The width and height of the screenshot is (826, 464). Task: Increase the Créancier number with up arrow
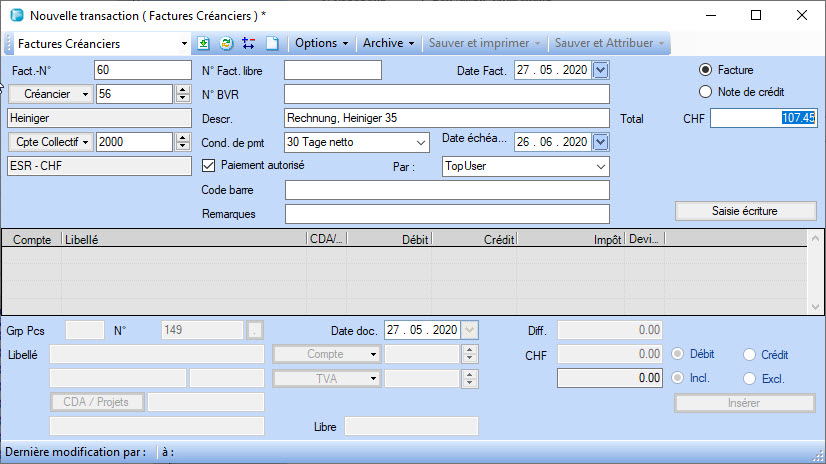182,89
